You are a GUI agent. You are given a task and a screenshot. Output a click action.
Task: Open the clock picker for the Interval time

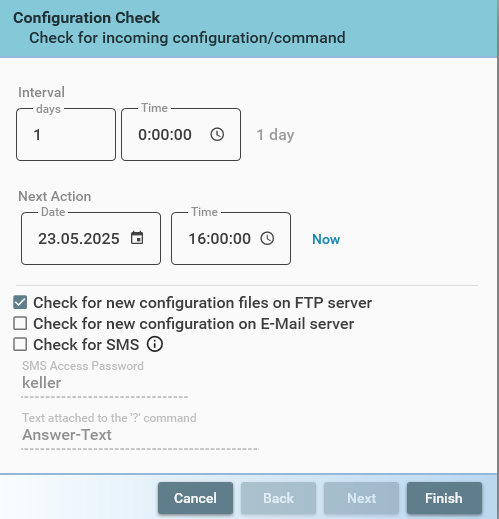(217, 135)
